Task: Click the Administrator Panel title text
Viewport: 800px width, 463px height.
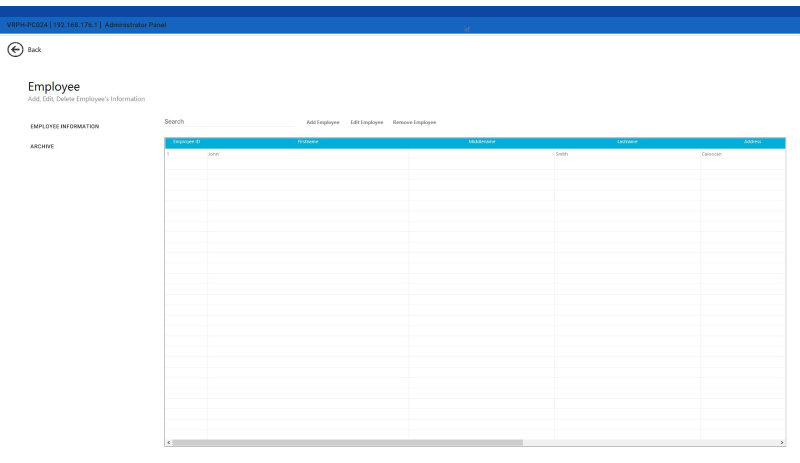Action: (x=135, y=25)
